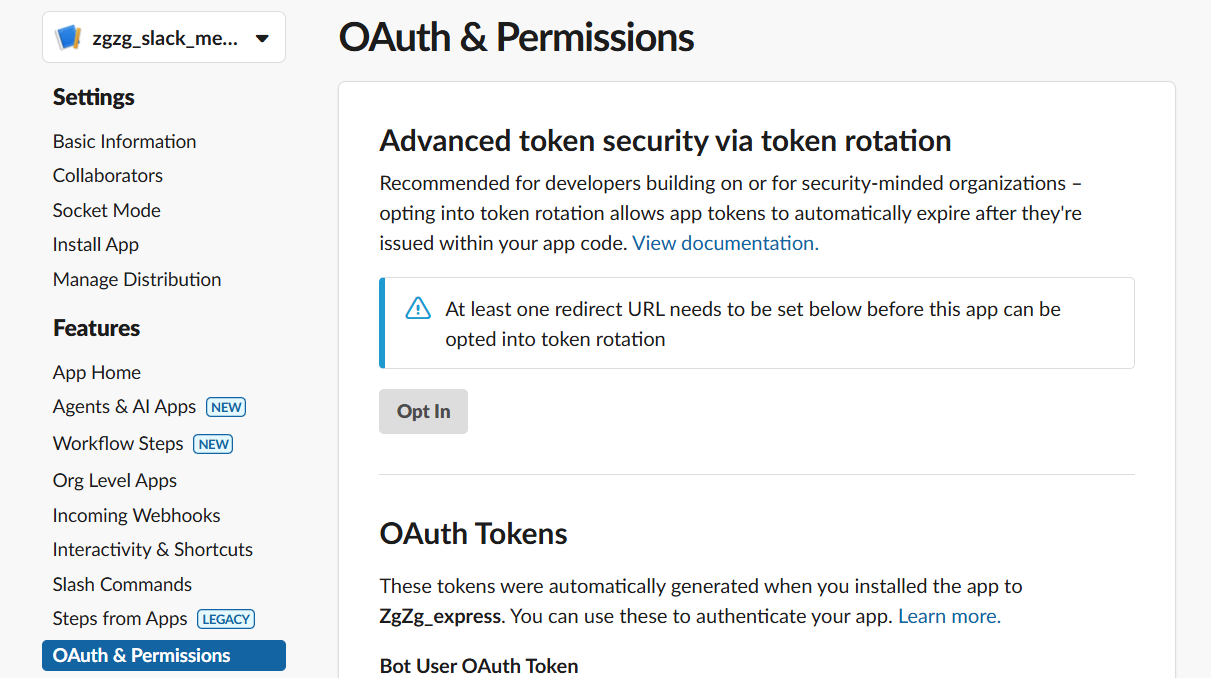
Task: Open Socket Mode page
Action: pyautogui.click(x=107, y=210)
